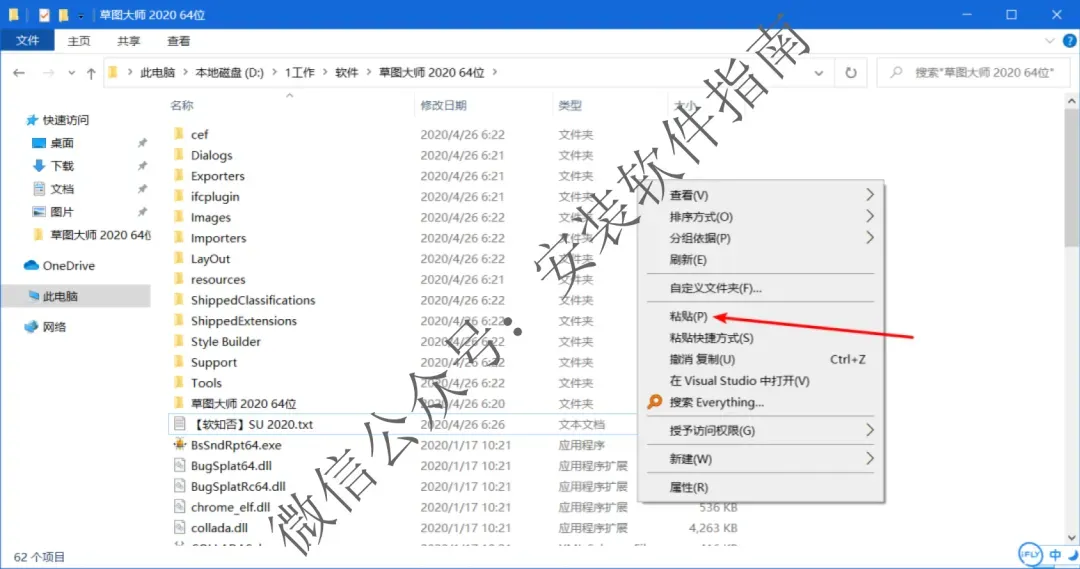
Task: Open the cef folder icon
Action: (179, 134)
